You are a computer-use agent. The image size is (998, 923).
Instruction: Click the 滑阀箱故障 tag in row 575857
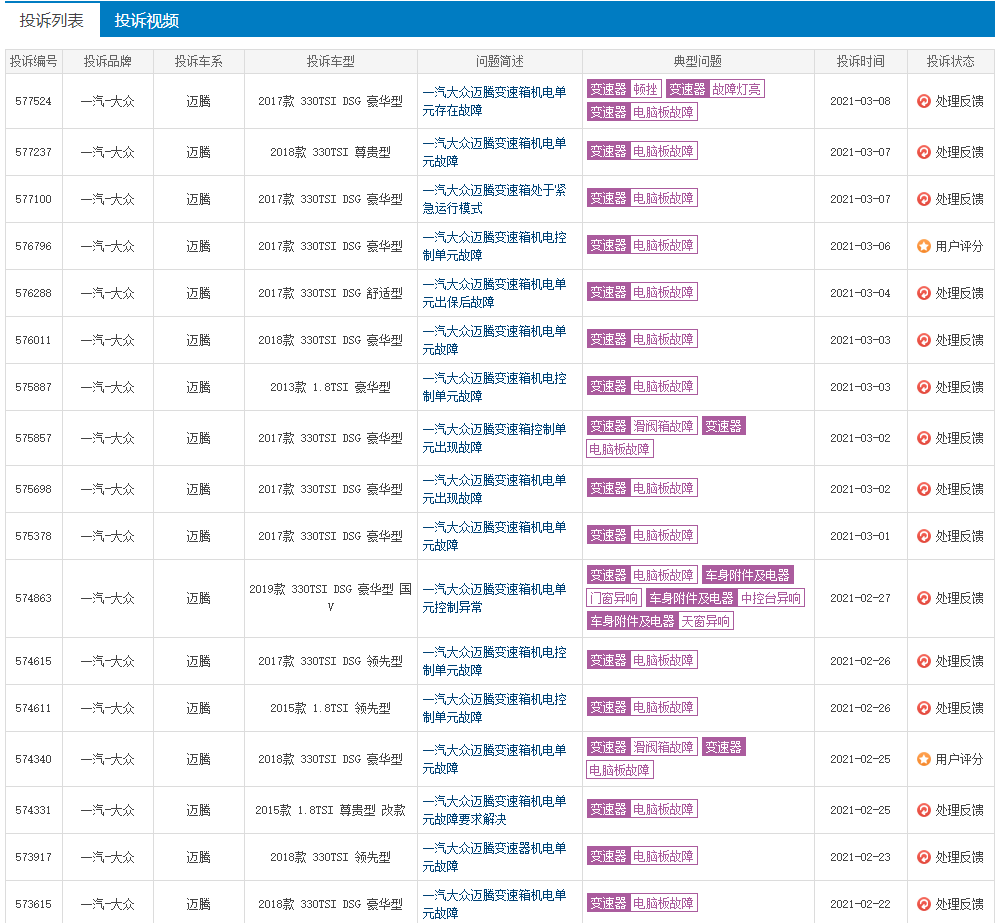point(663,426)
